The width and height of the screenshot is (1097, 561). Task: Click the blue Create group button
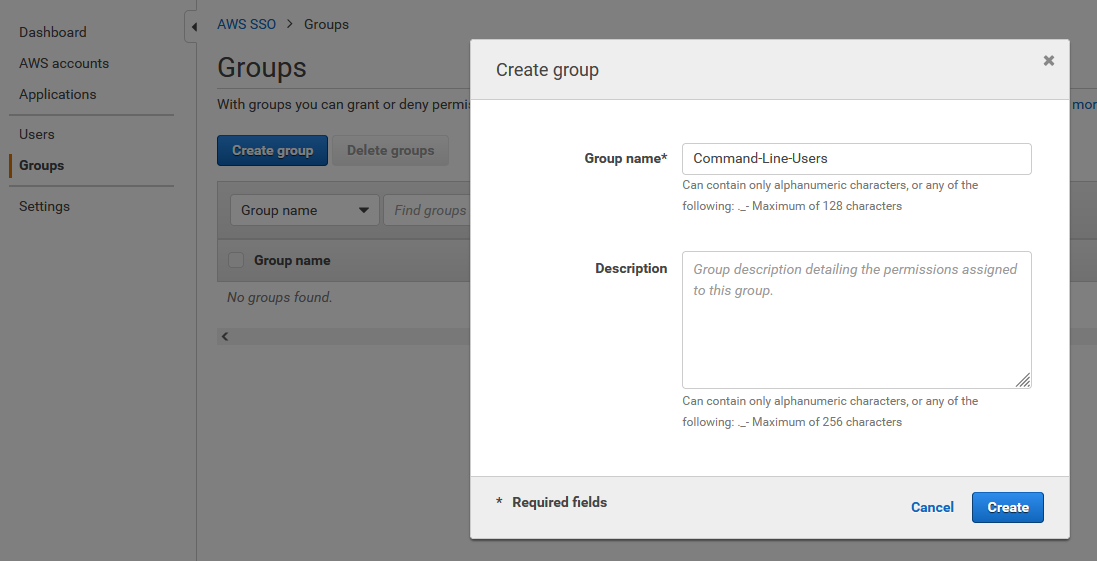coord(272,150)
